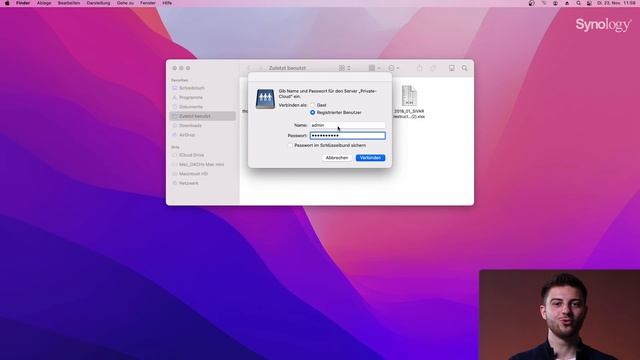Select the Mac mini entry in the sidebar
The width and height of the screenshot is (640, 360).
point(202,164)
